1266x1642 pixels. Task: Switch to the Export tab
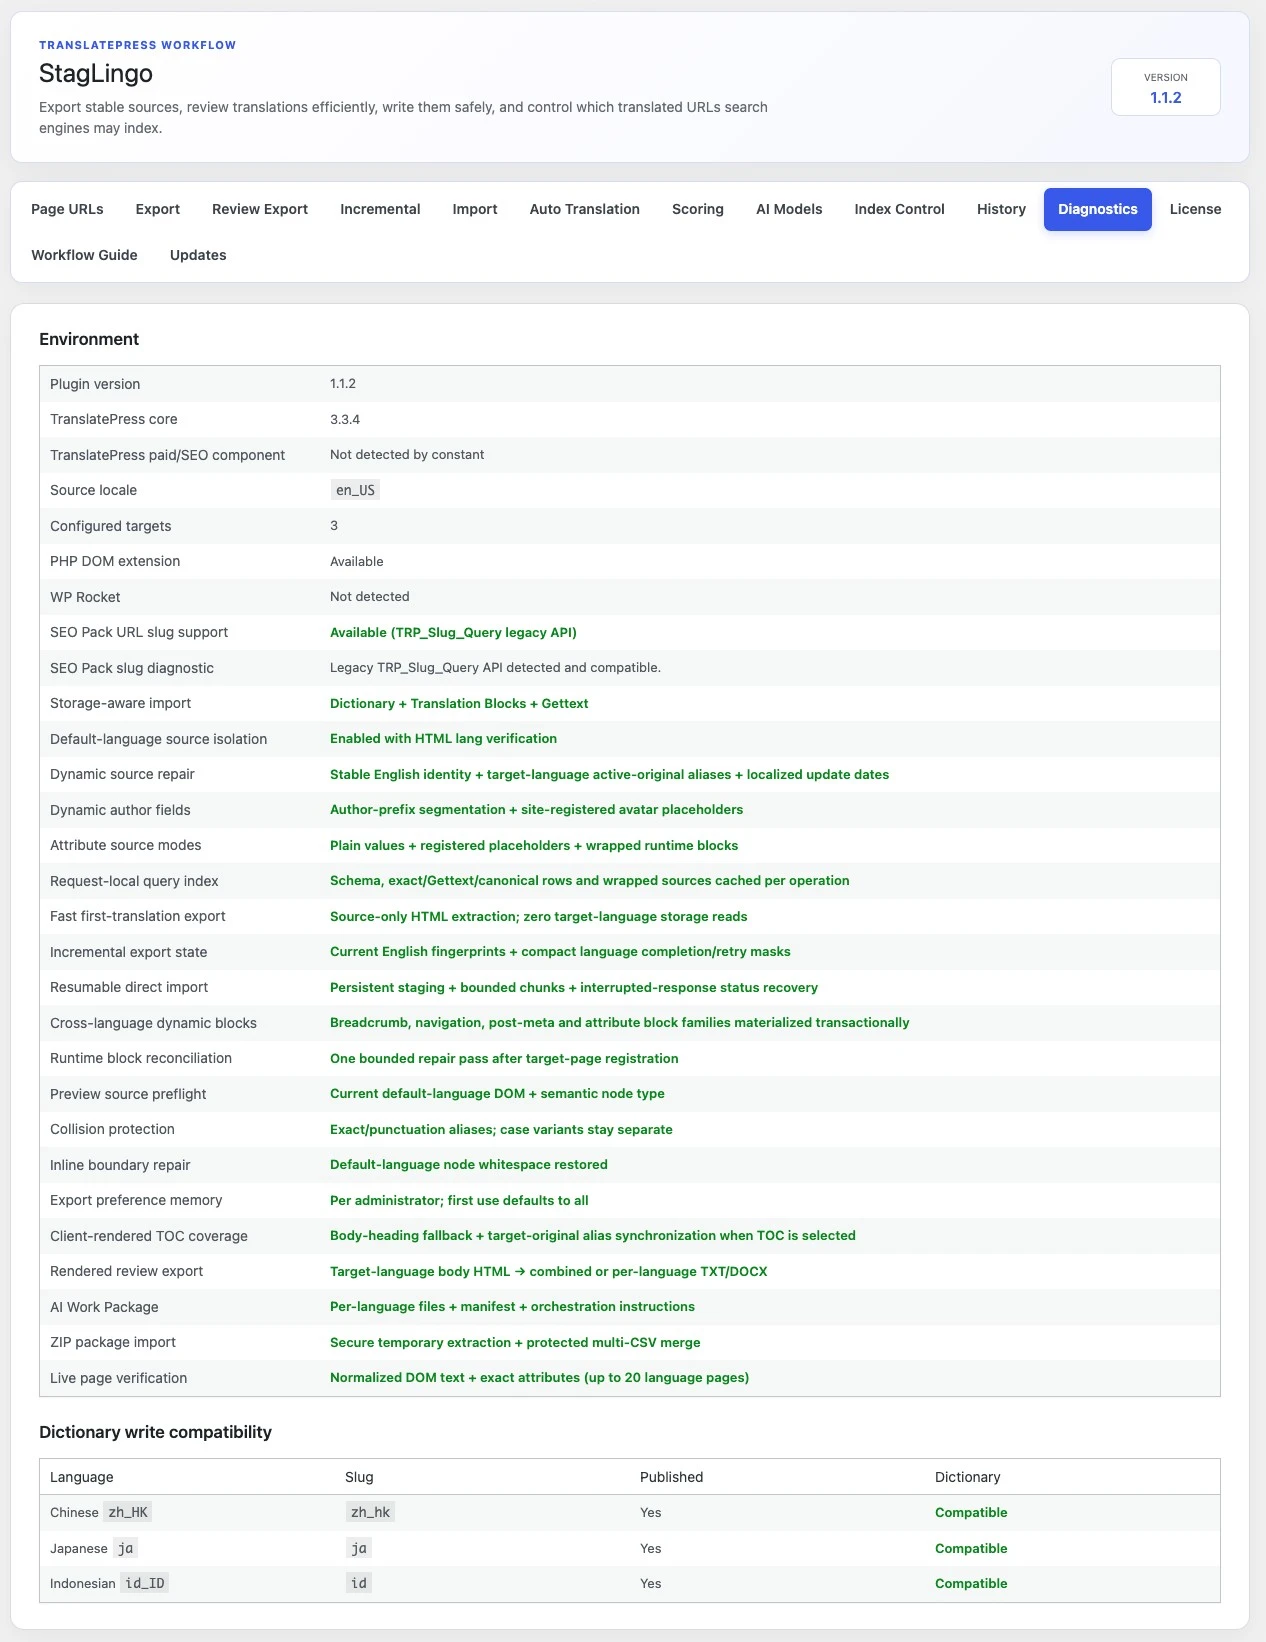coord(158,209)
